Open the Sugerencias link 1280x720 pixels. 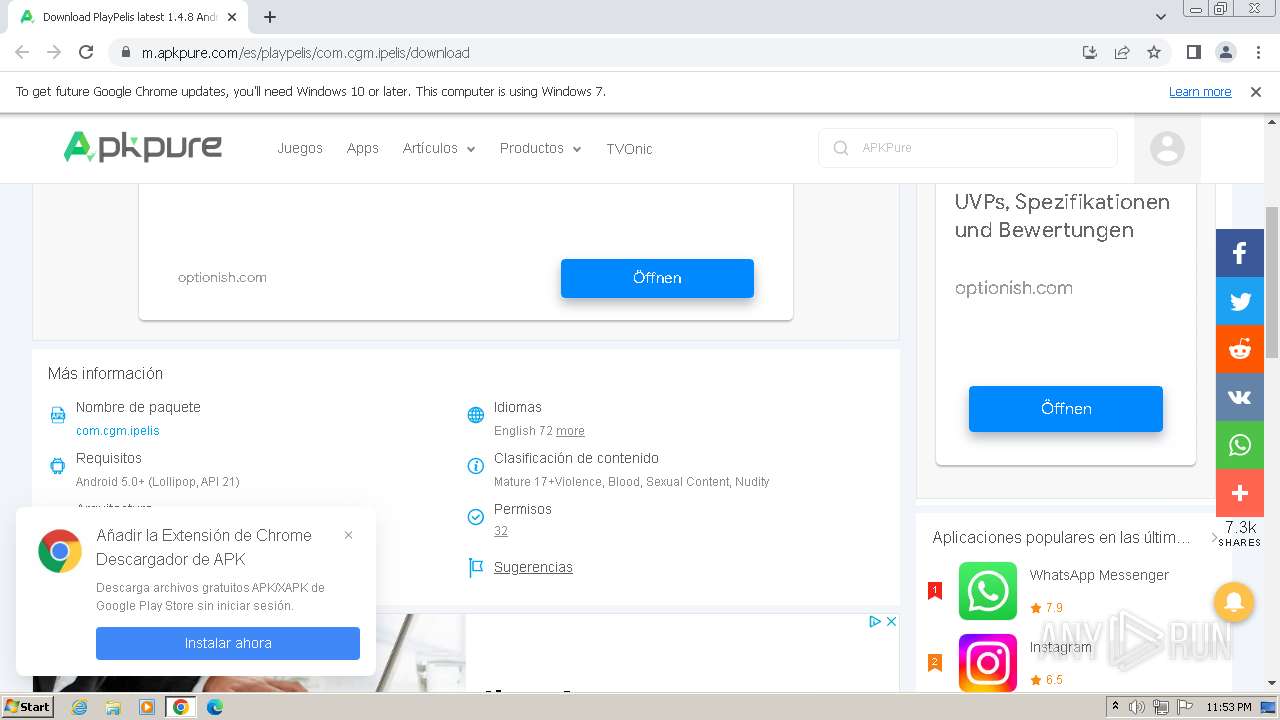coord(533,567)
